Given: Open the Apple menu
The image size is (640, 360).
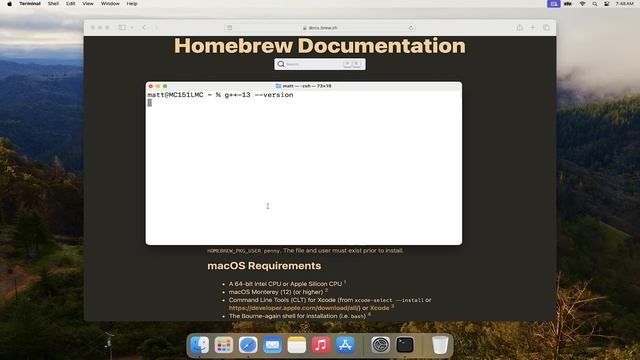Looking at the screenshot, I should [x=9, y=4].
